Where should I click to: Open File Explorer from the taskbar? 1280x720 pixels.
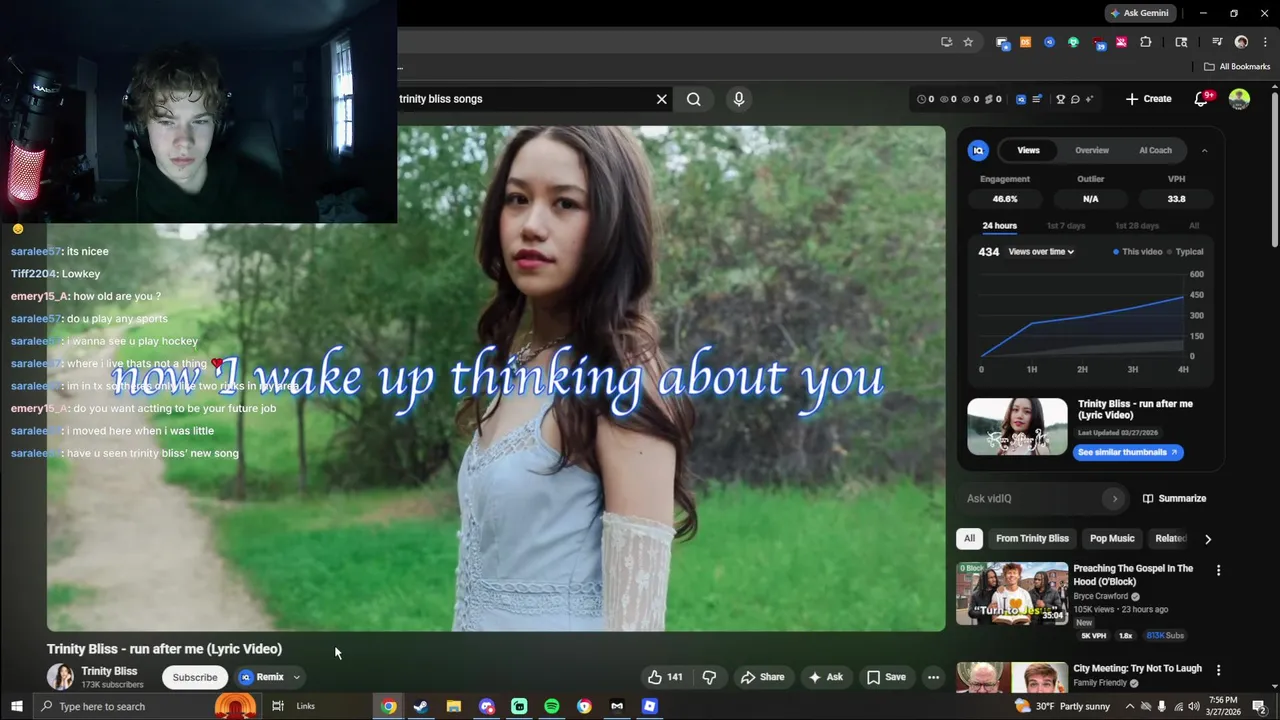(x=454, y=706)
